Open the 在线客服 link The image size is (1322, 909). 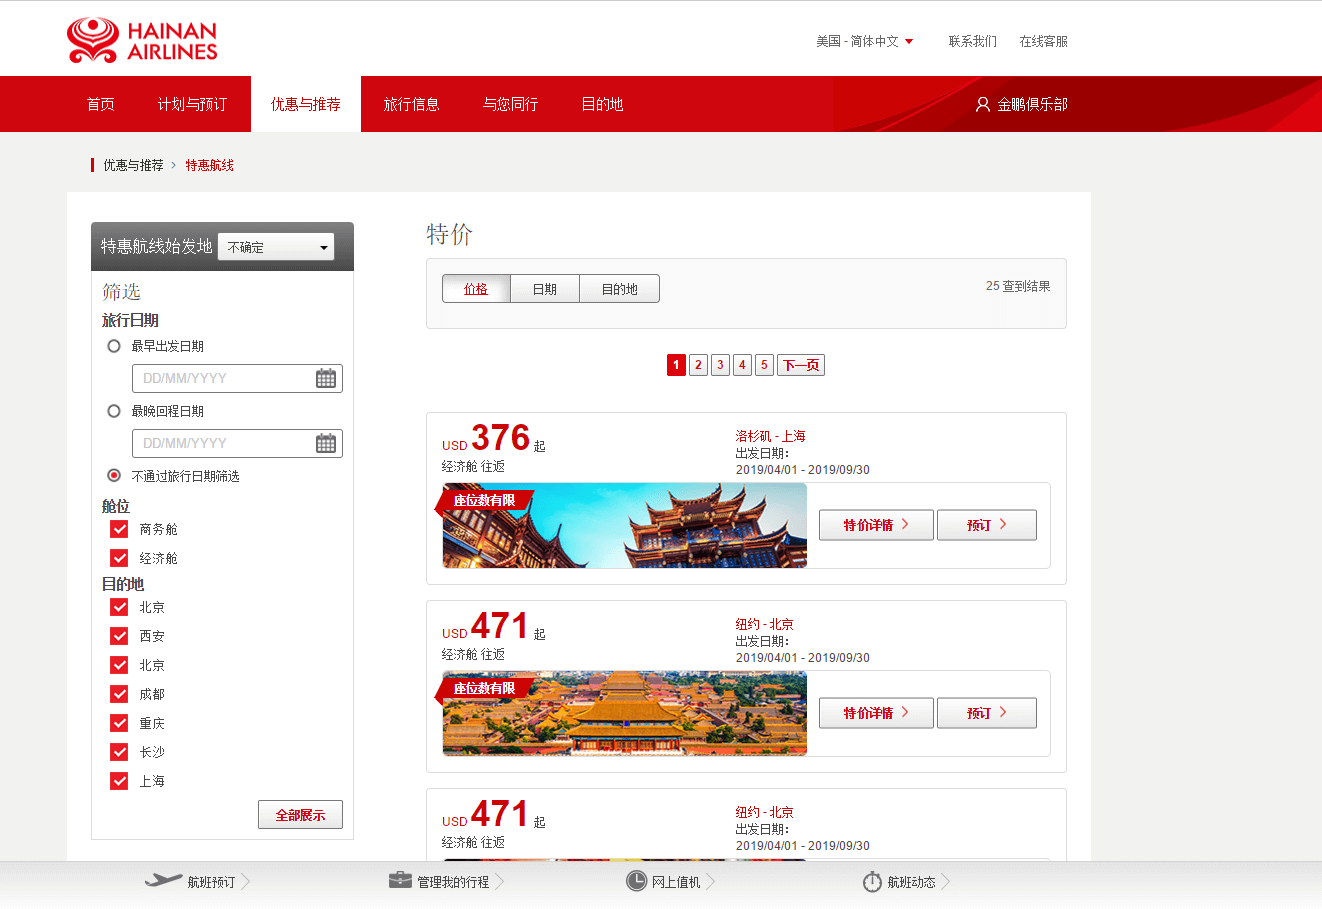[1044, 41]
